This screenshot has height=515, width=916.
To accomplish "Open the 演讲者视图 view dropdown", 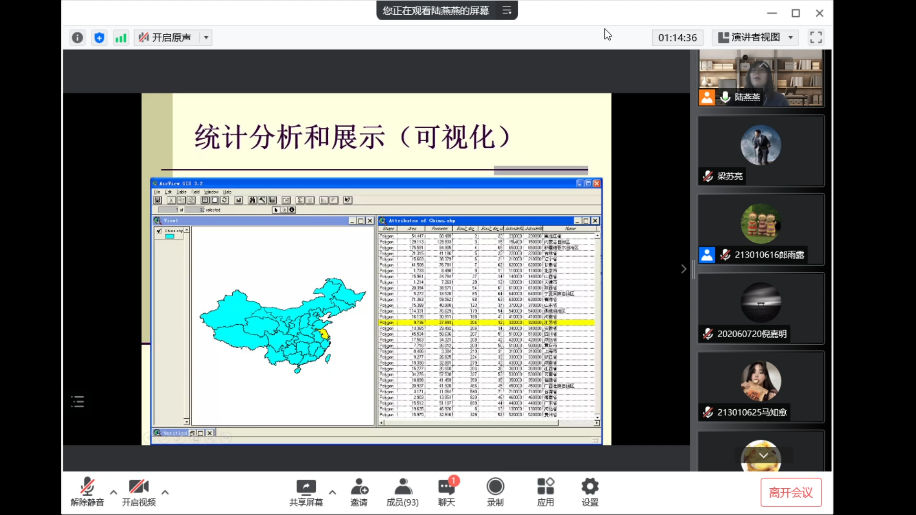I will pyautogui.click(x=755, y=37).
